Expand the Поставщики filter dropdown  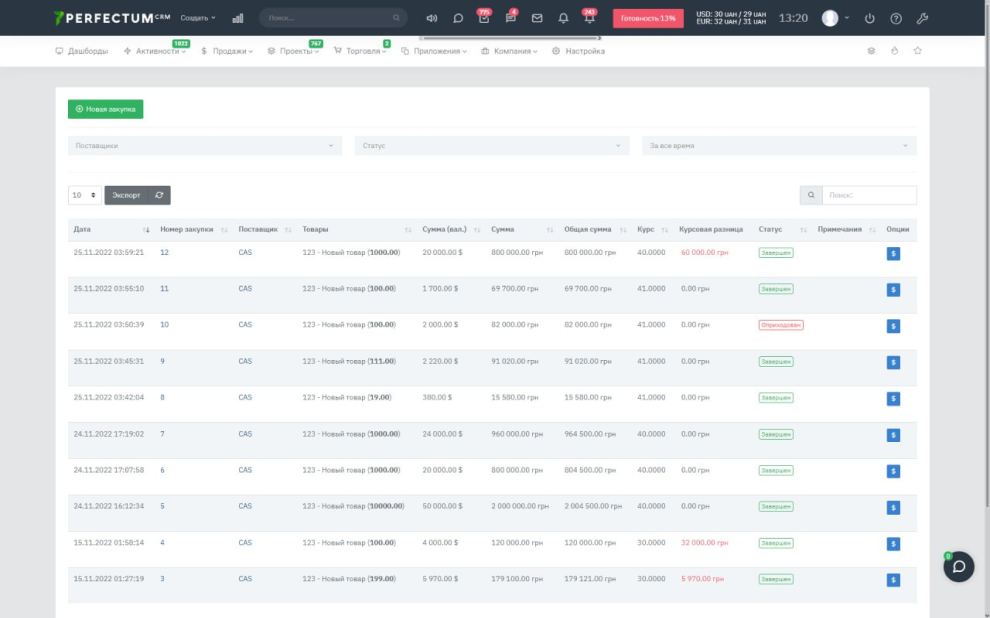coord(205,146)
